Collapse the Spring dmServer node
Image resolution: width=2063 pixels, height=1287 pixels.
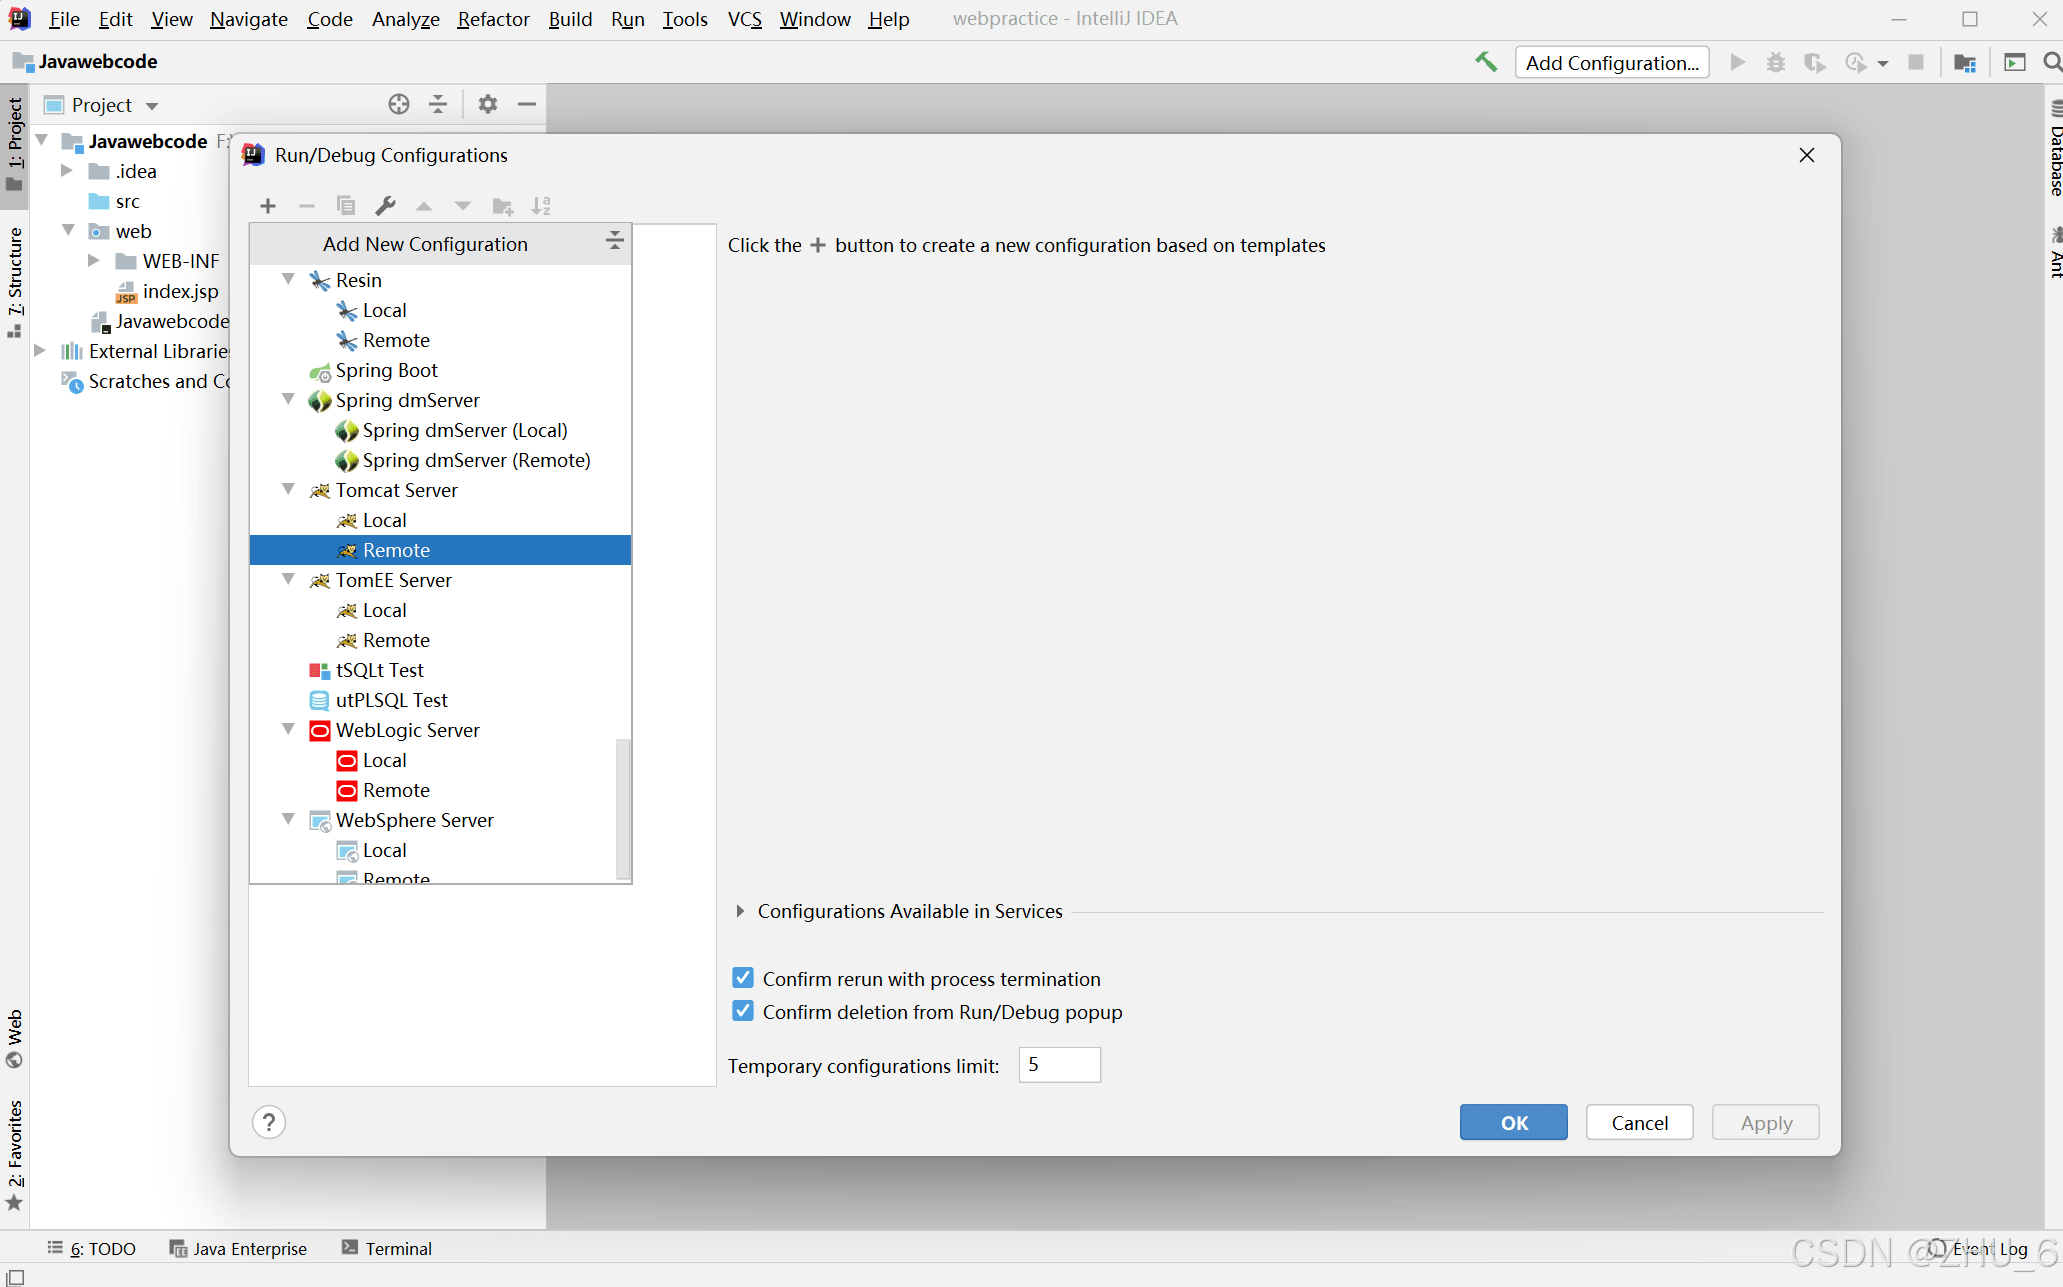288,399
